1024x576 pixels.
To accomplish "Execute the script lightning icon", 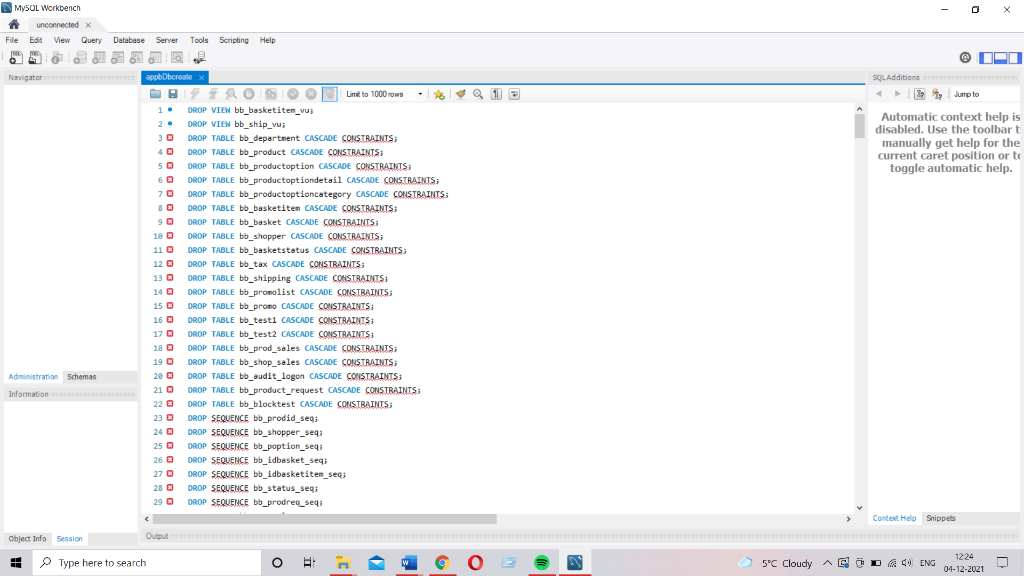I will (x=195, y=94).
